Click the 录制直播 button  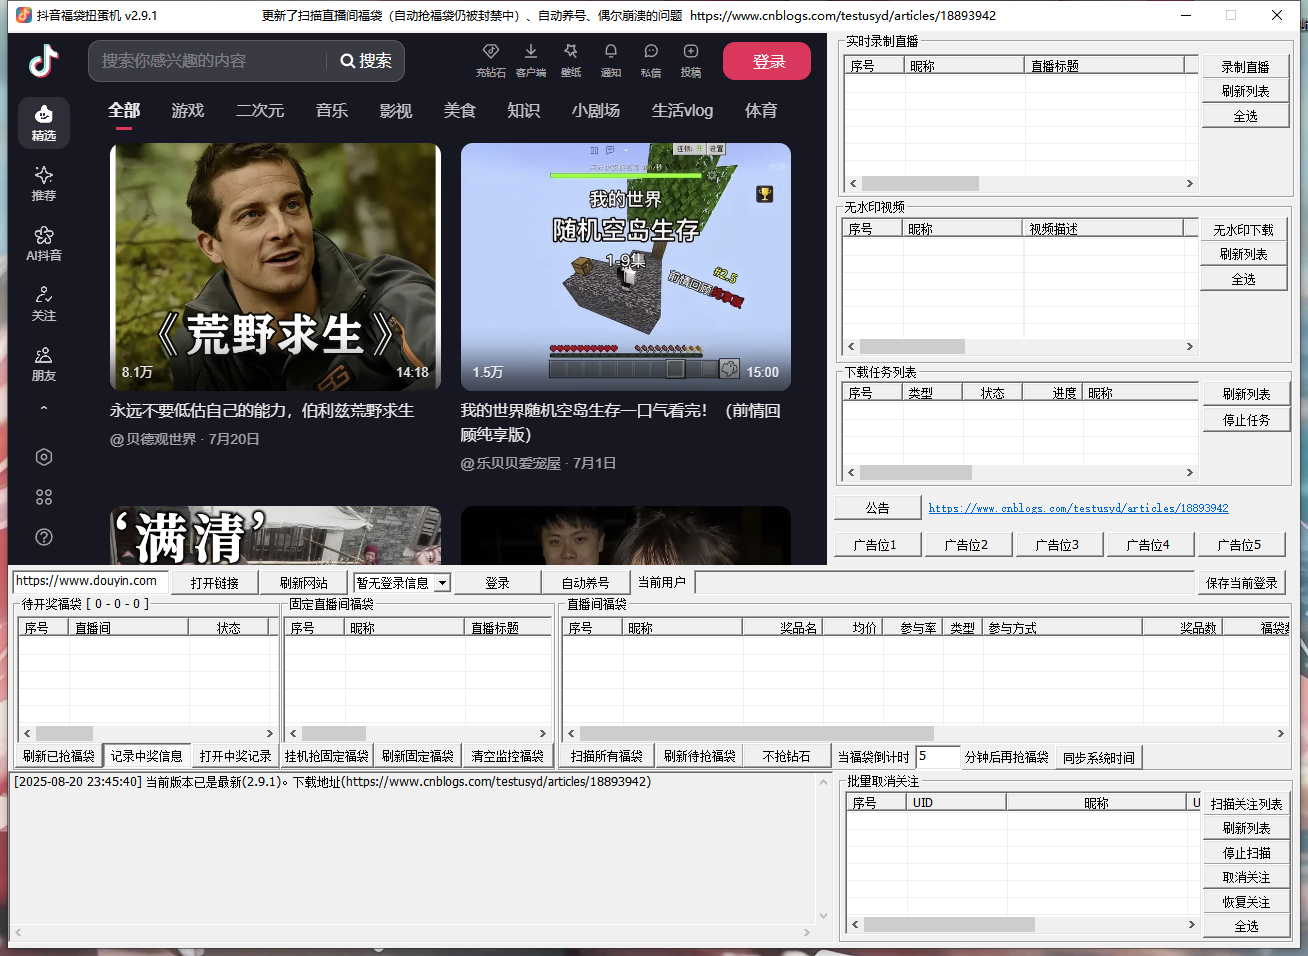click(x=1245, y=67)
